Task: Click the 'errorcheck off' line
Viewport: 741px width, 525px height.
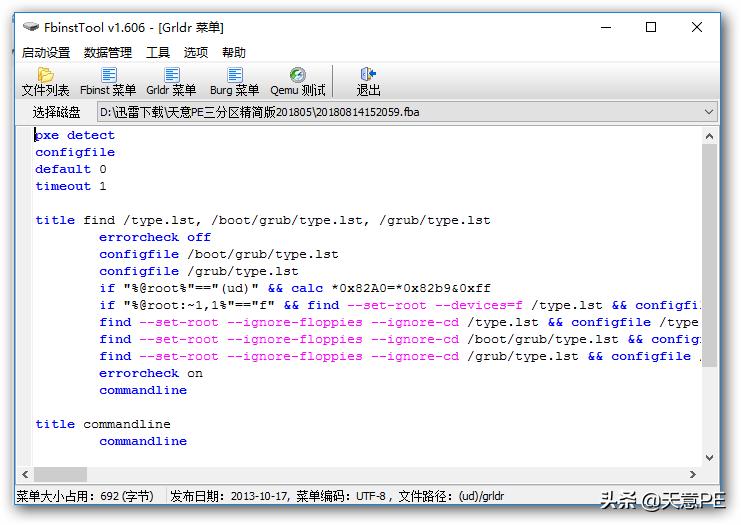Action: 155,237
